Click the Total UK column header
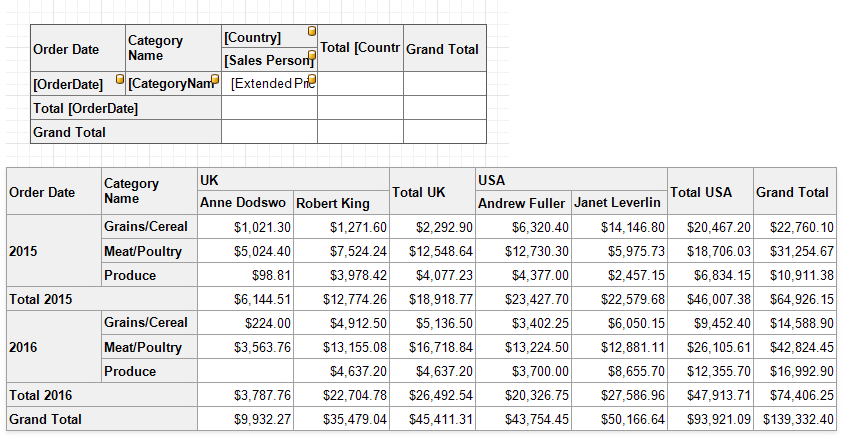This screenshot has height=439, width=843. coord(431,192)
